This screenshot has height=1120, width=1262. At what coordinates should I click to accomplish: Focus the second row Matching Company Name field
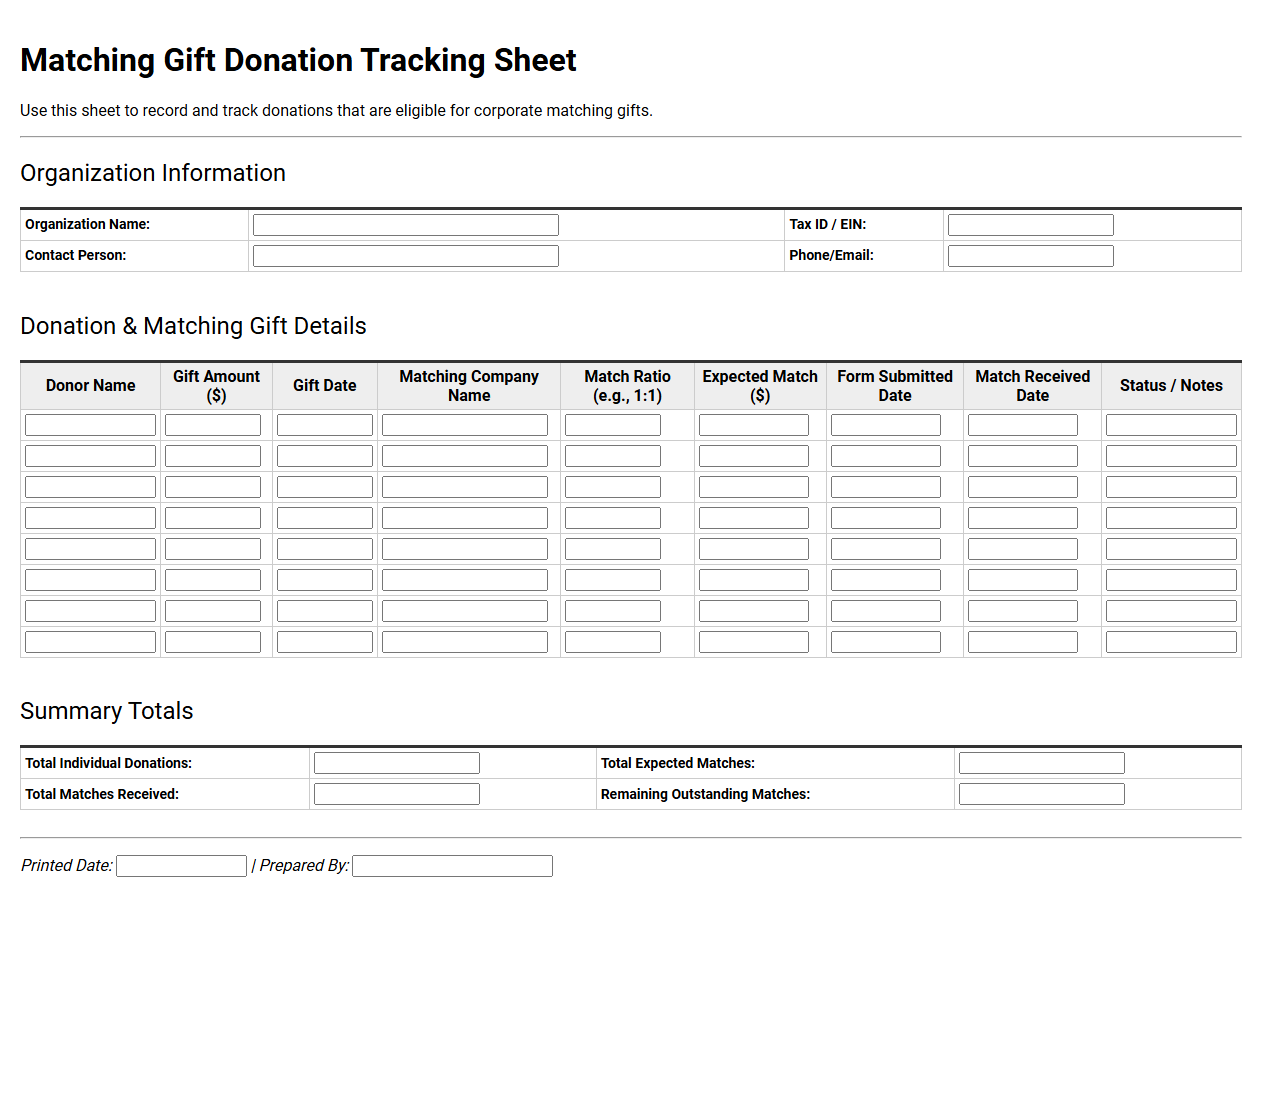click(x=465, y=456)
